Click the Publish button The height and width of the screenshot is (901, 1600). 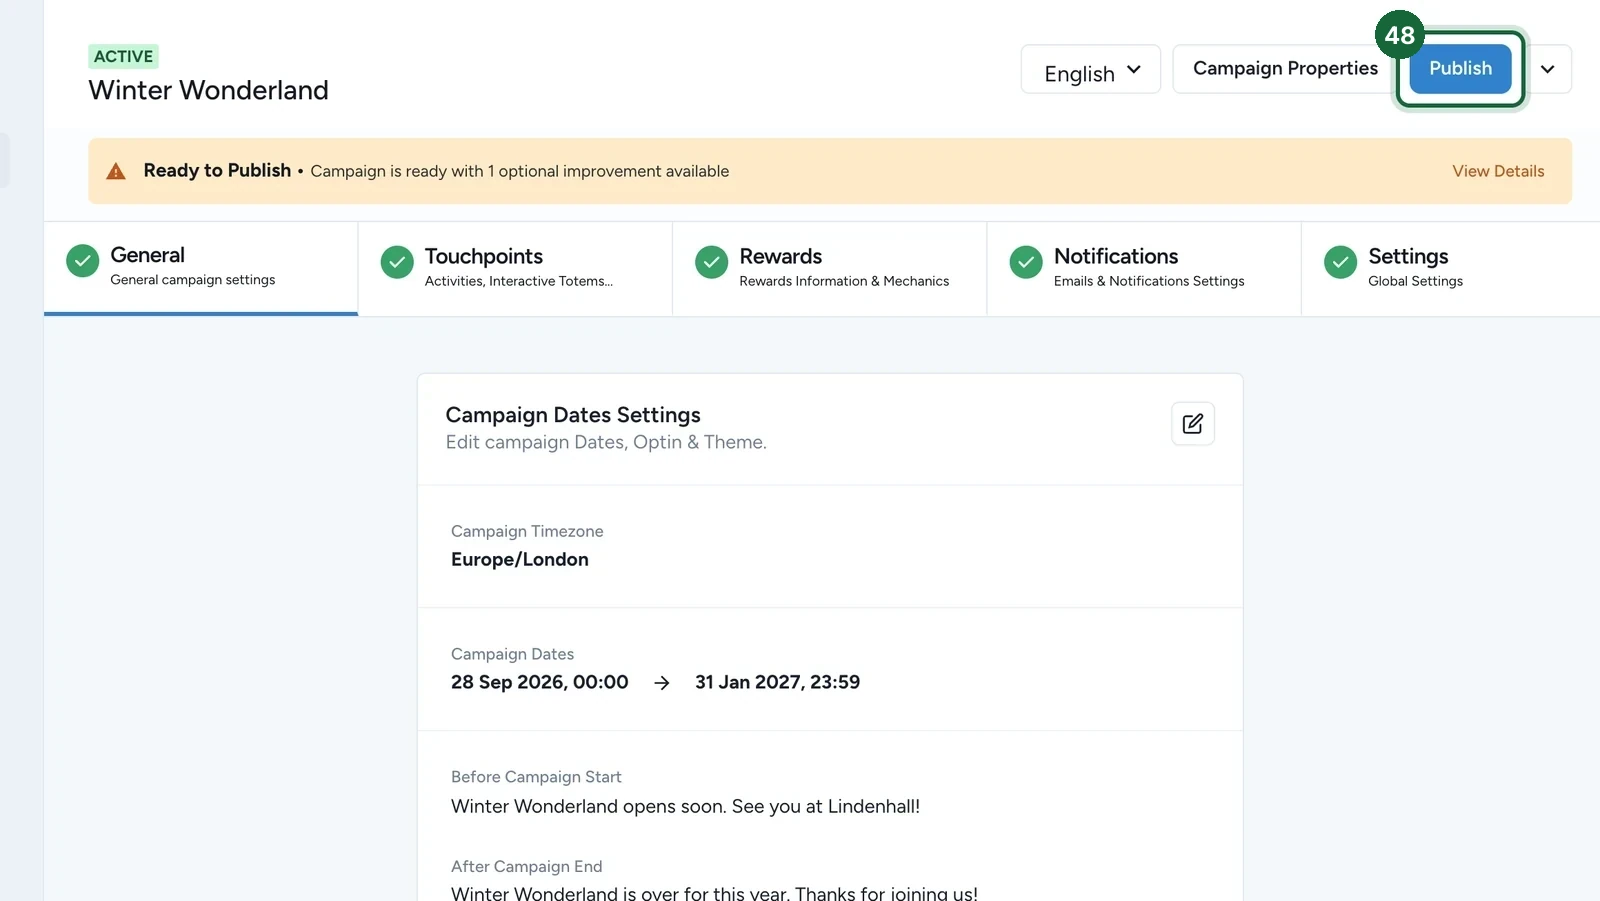point(1460,69)
